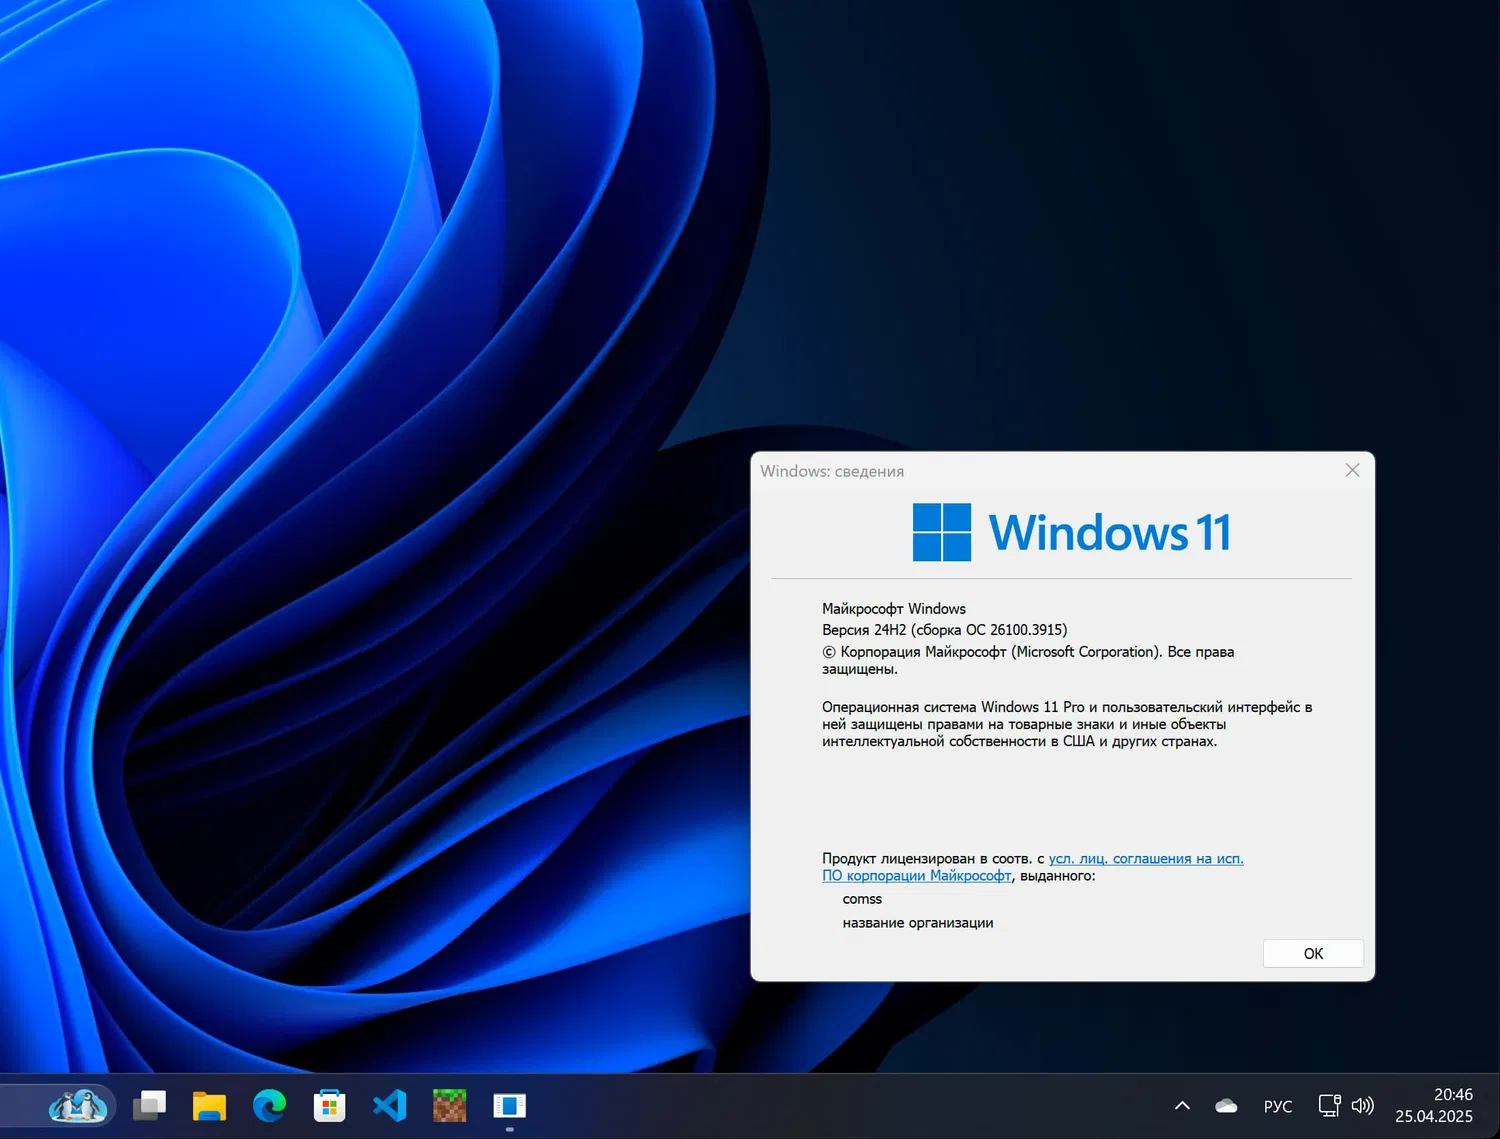Screen dimensions: 1500x1139
Task: Launch Visual Studio Code from the taskbar
Action: point(389,1106)
